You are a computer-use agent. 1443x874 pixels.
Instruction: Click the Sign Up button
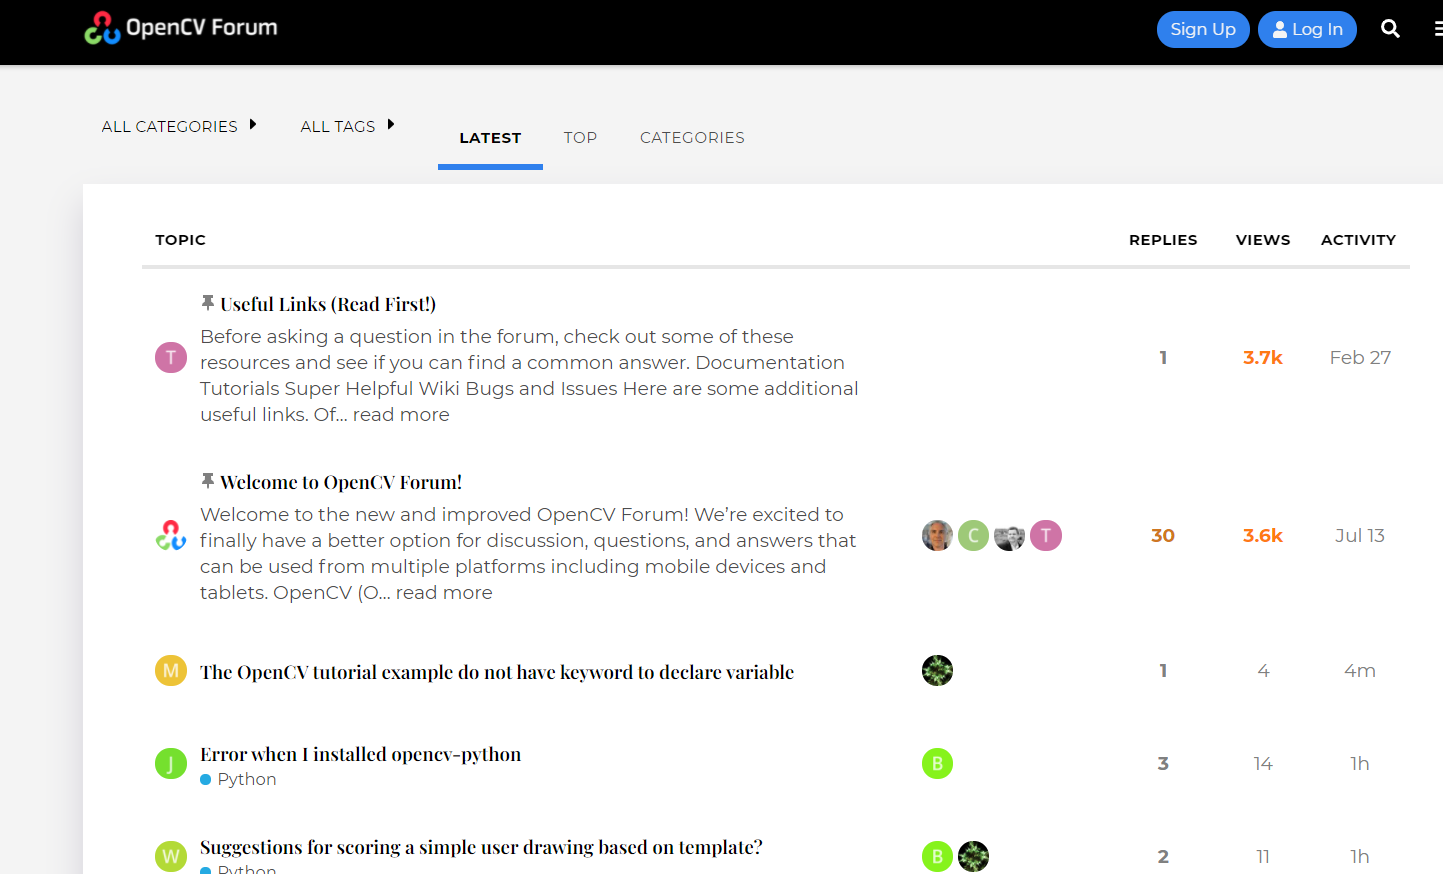[x=1203, y=29]
